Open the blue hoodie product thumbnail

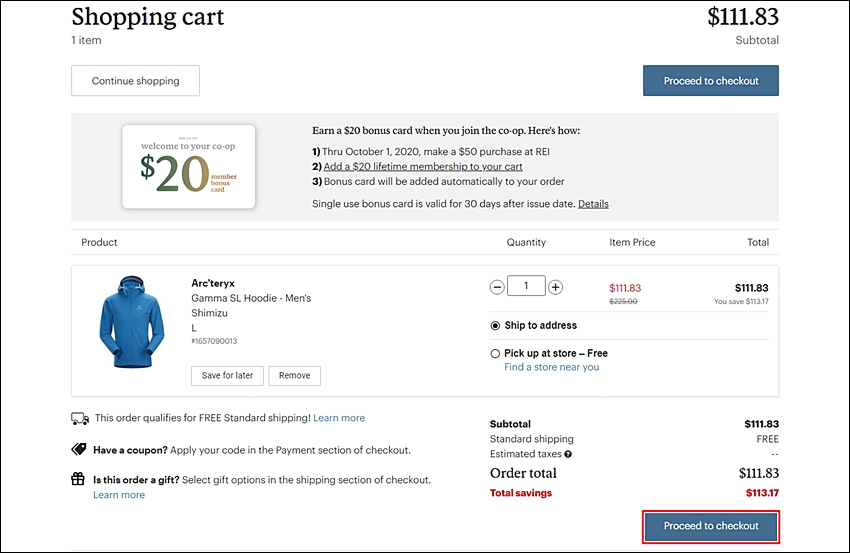click(x=132, y=322)
